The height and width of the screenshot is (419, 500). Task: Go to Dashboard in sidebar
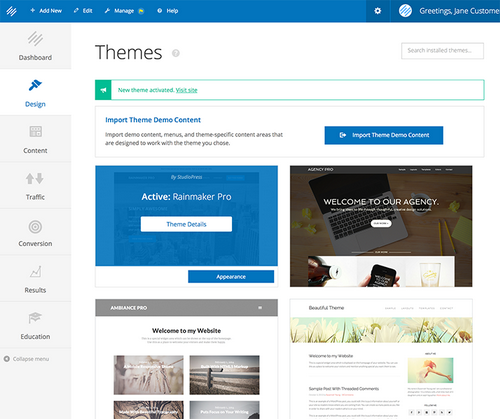35,46
